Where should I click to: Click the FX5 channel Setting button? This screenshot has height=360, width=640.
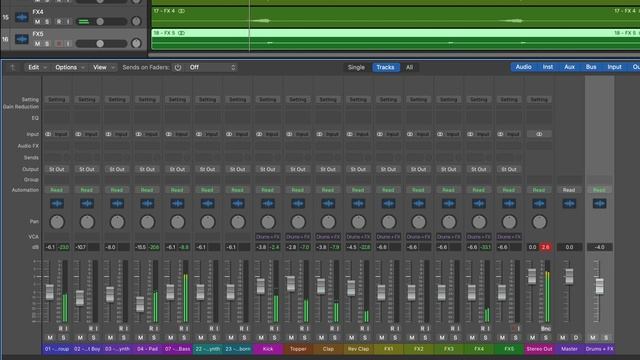[509, 99]
